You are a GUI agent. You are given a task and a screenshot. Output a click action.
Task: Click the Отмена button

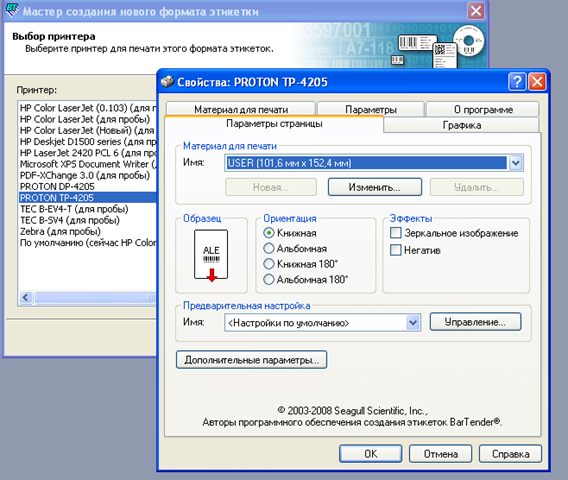440,454
